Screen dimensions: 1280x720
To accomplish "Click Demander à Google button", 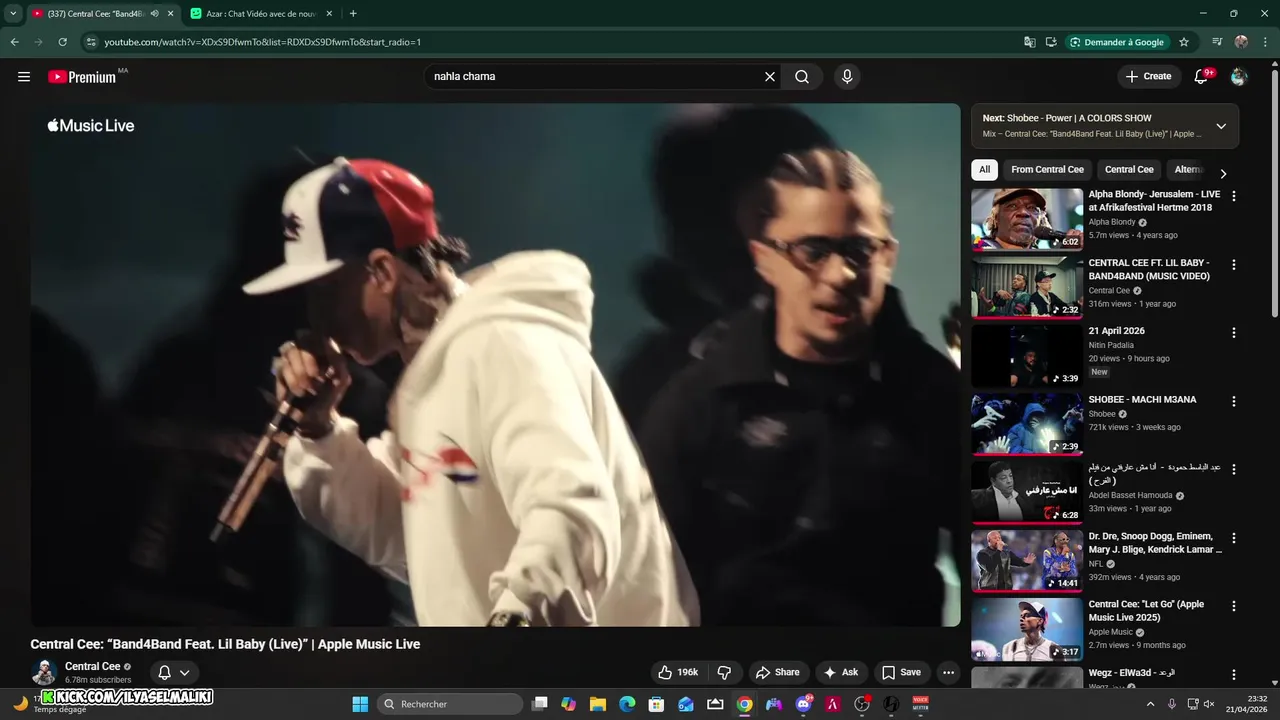I will point(1117,42).
